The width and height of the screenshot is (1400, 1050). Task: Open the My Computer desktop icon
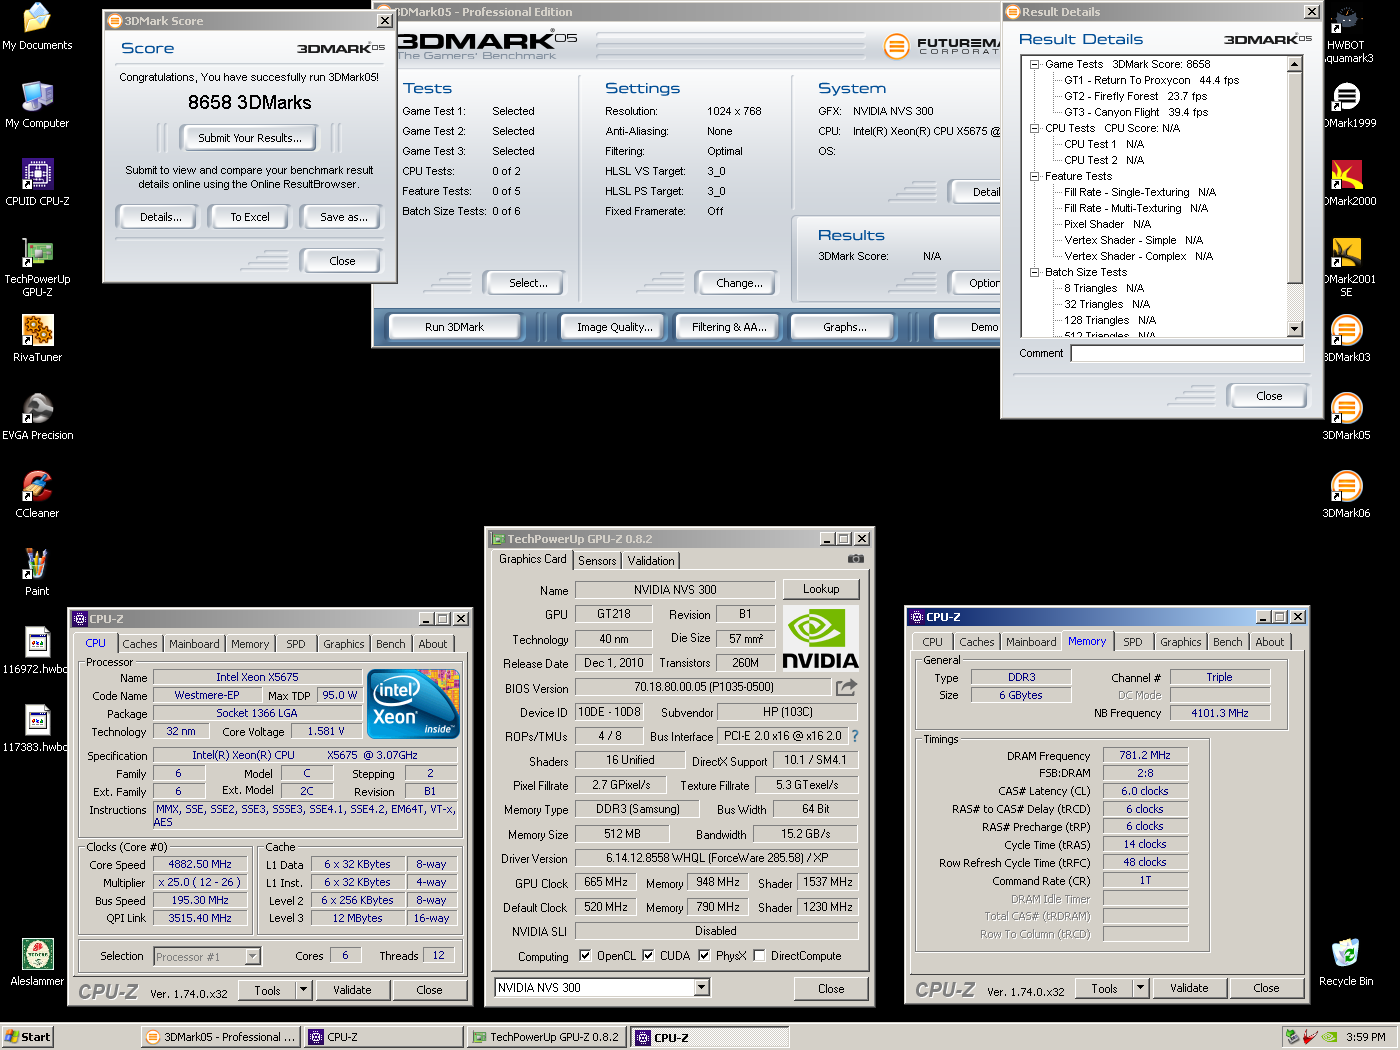pyautogui.click(x=37, y=105)
